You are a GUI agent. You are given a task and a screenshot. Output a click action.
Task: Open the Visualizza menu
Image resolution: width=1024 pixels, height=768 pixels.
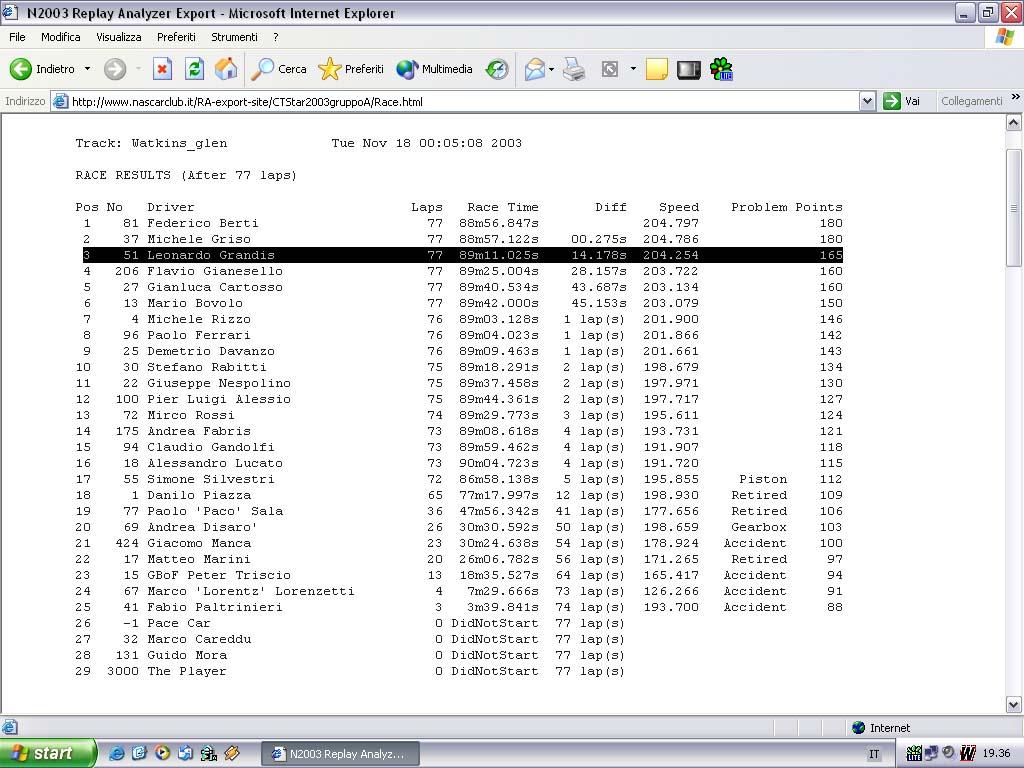pos(119,37)
